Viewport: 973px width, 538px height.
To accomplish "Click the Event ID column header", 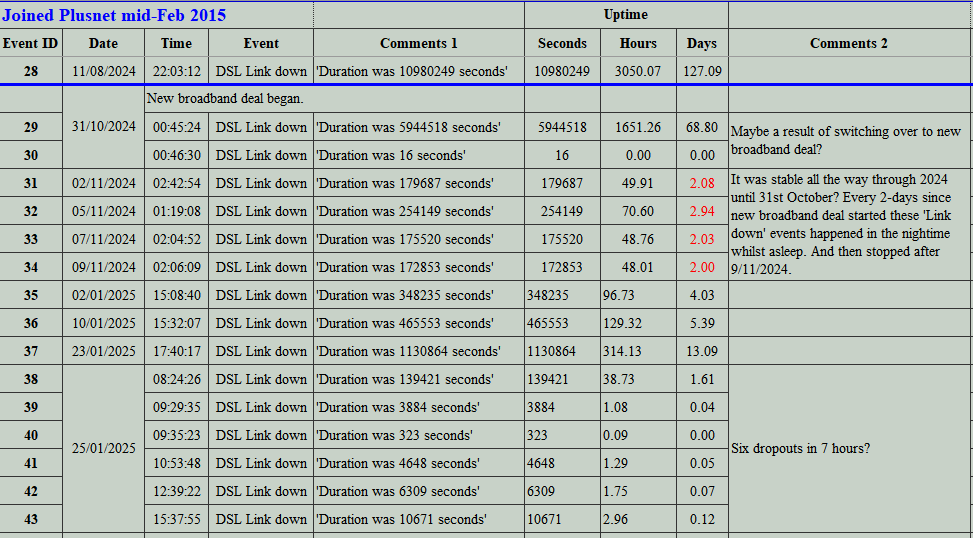I will pyautogui.click(x=31, y=43).
